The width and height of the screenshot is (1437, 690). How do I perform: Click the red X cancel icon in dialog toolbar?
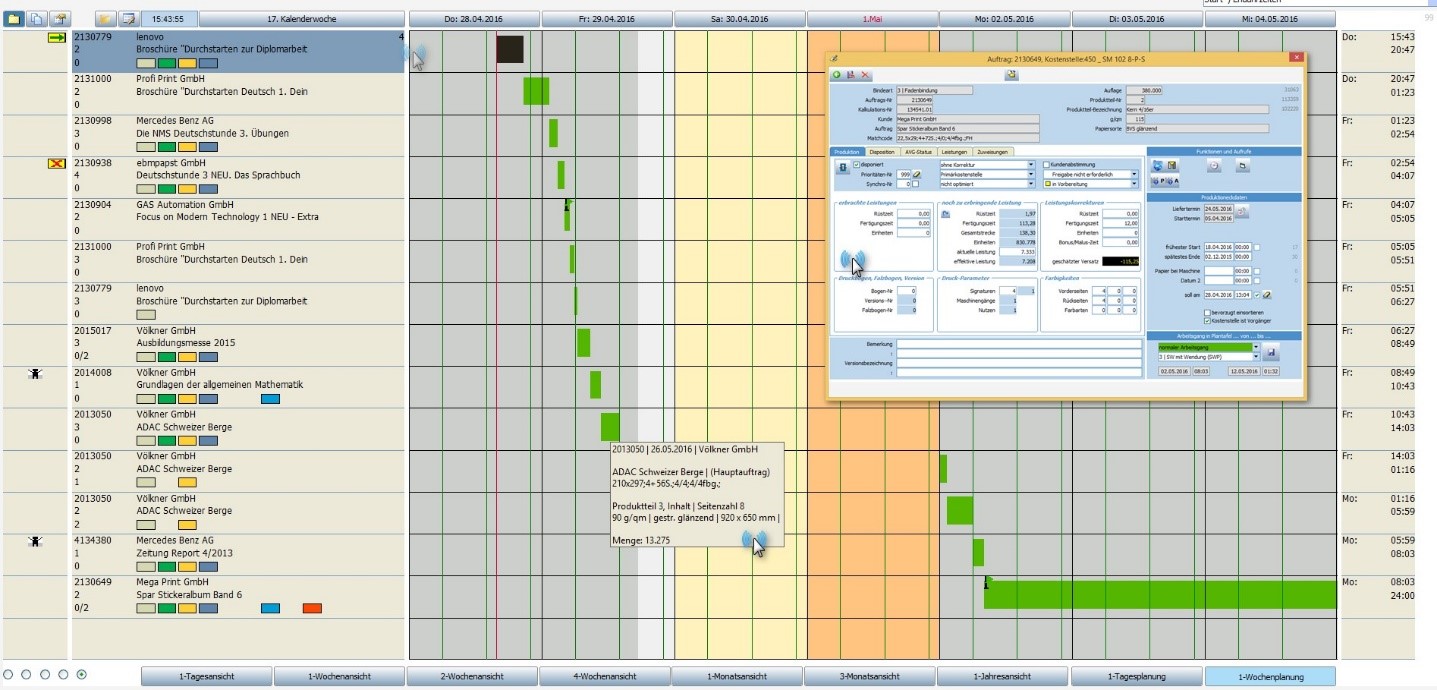865,75
